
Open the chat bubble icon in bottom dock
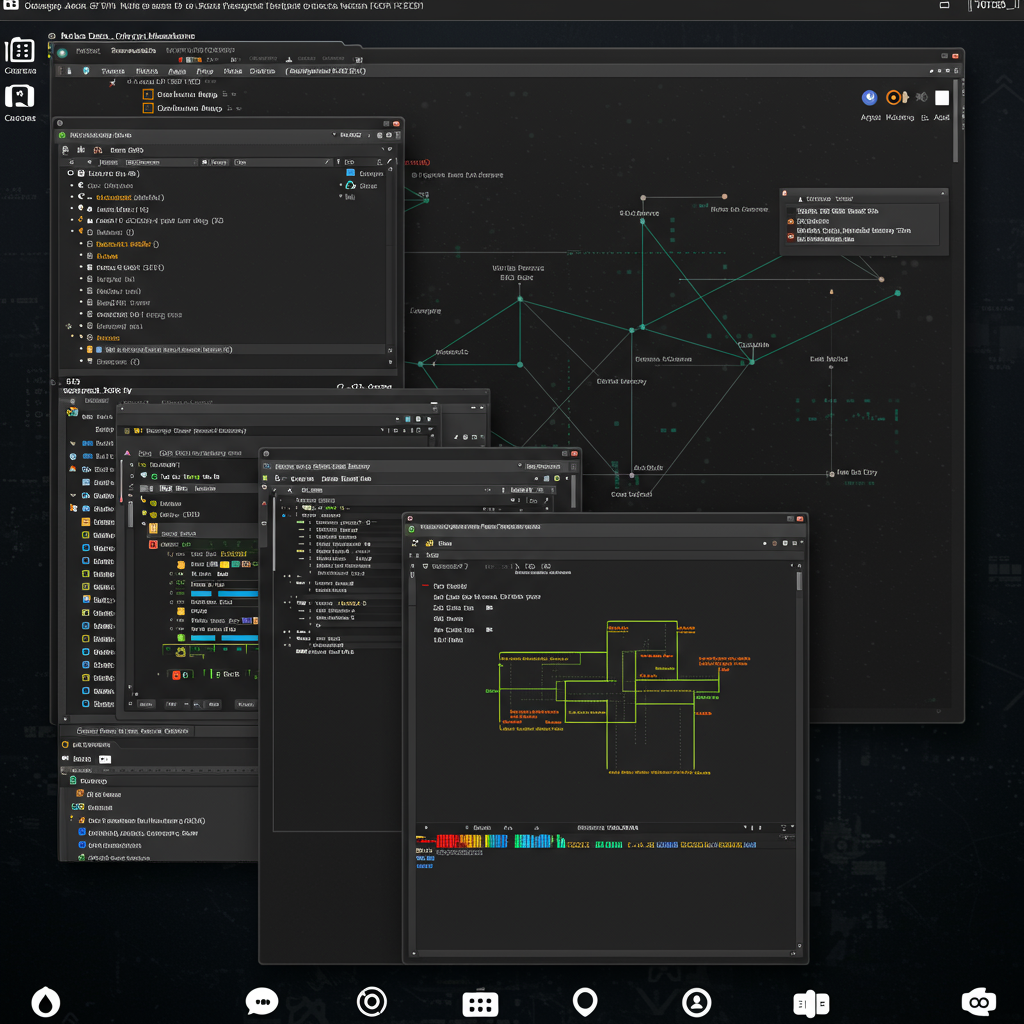click(x=262, y=1002)
